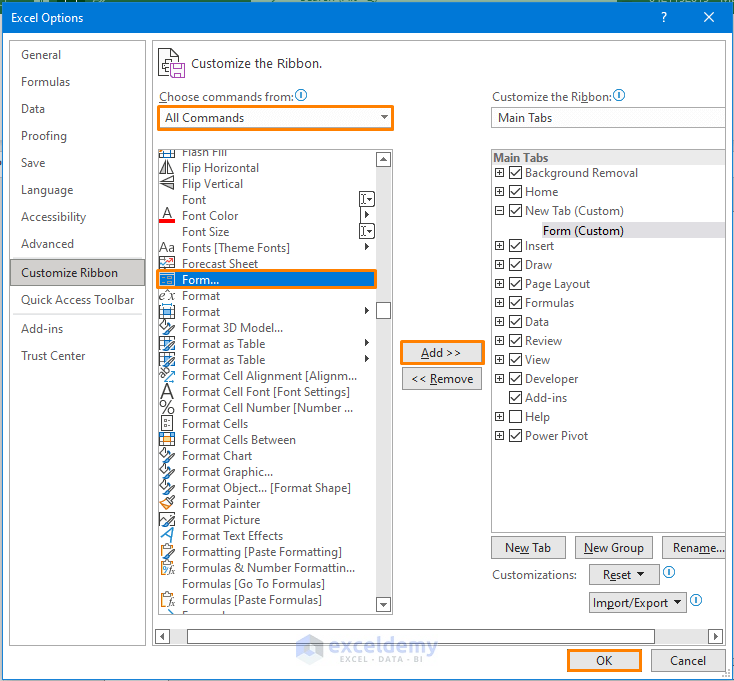The image size is (734, 681).
Task: Click the Cancel button
Action: [x=688, y=660]
